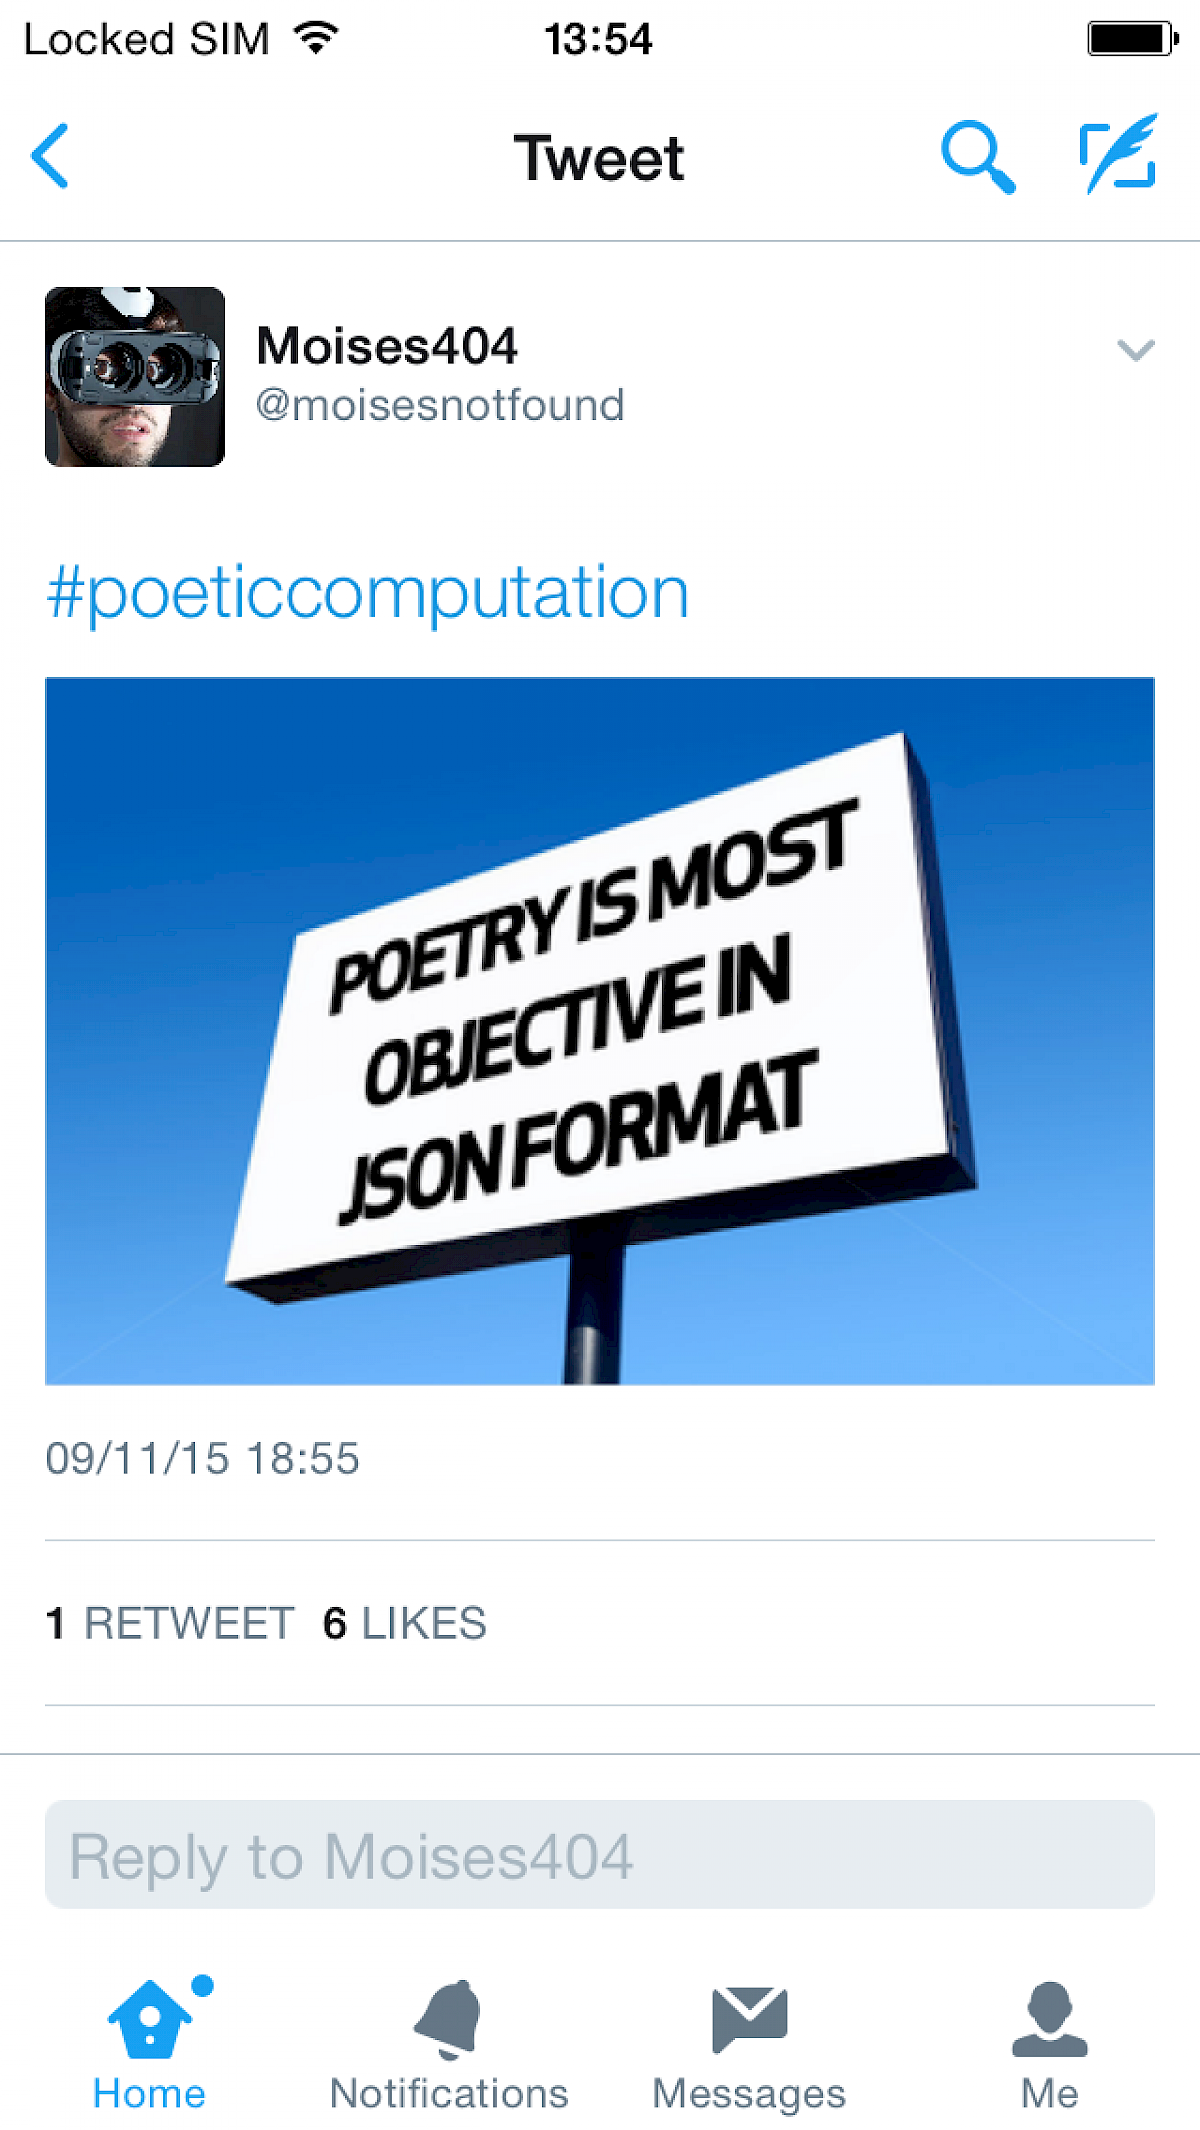This screenshot has width=1200, height=2130.
Task: Tap the Me profile icon
Action: pos(1049,2018)
